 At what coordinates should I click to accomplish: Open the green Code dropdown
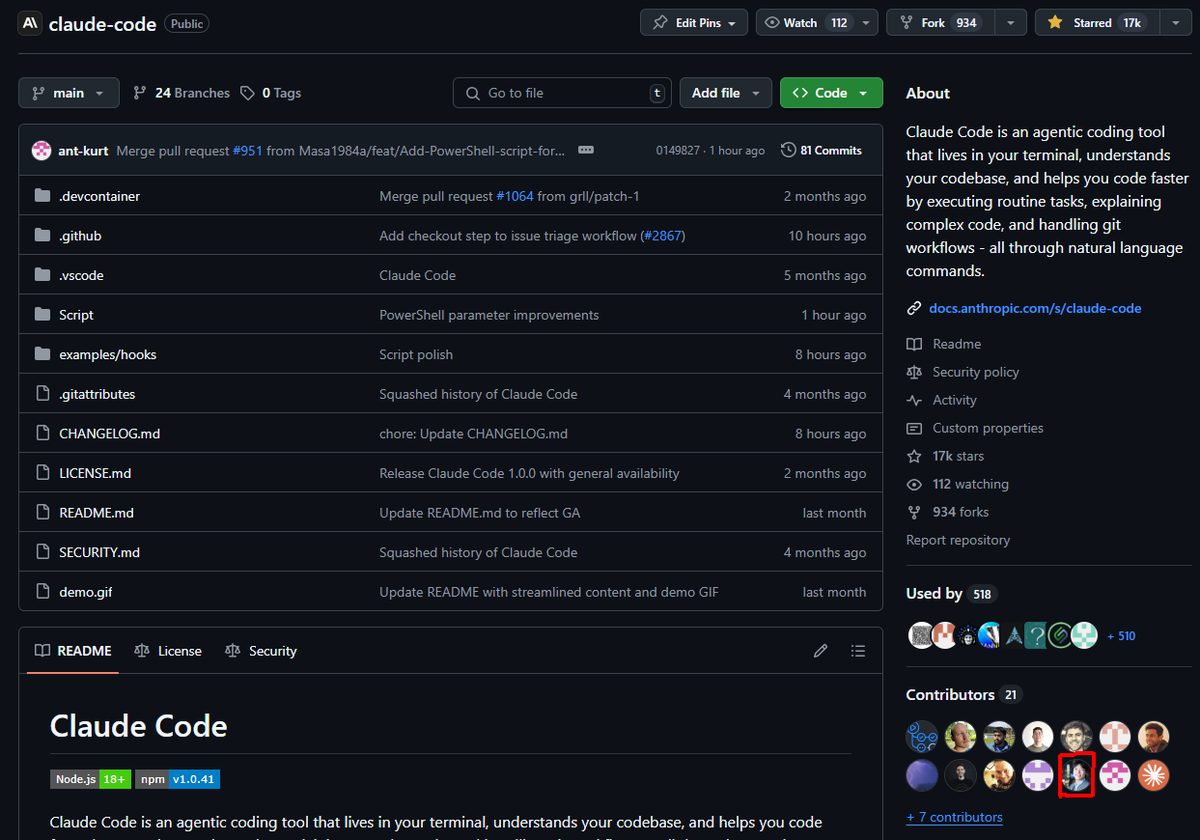831,93
